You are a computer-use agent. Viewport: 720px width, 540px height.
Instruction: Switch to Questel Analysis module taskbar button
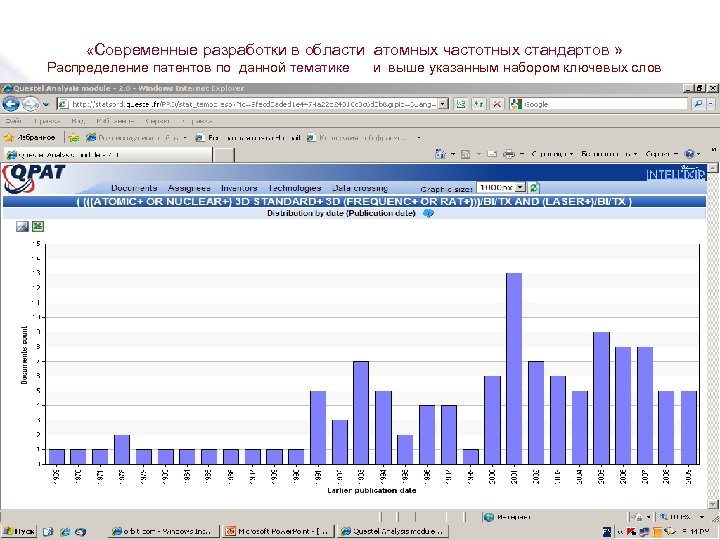tap(392, 532)
